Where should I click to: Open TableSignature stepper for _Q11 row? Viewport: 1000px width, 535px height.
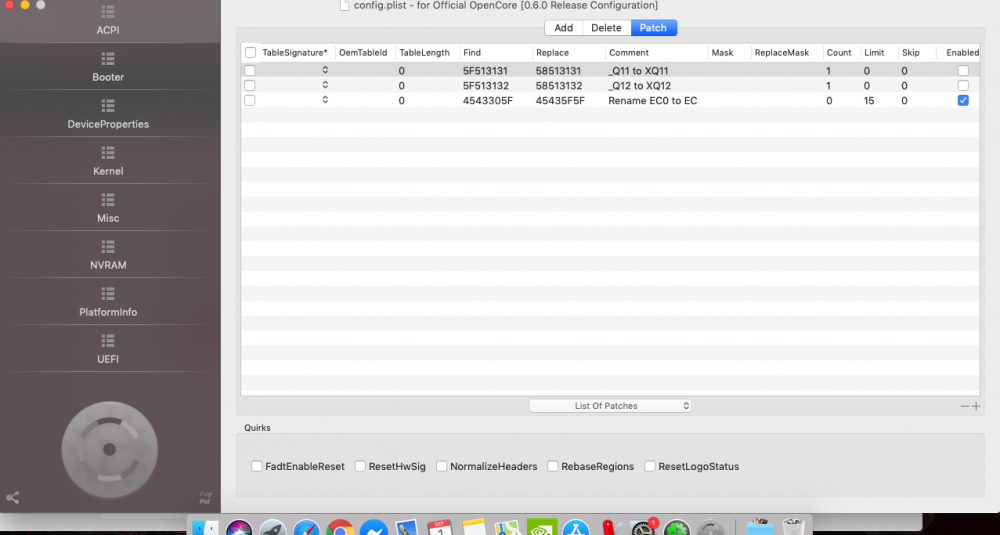click(x=325, y=71)
